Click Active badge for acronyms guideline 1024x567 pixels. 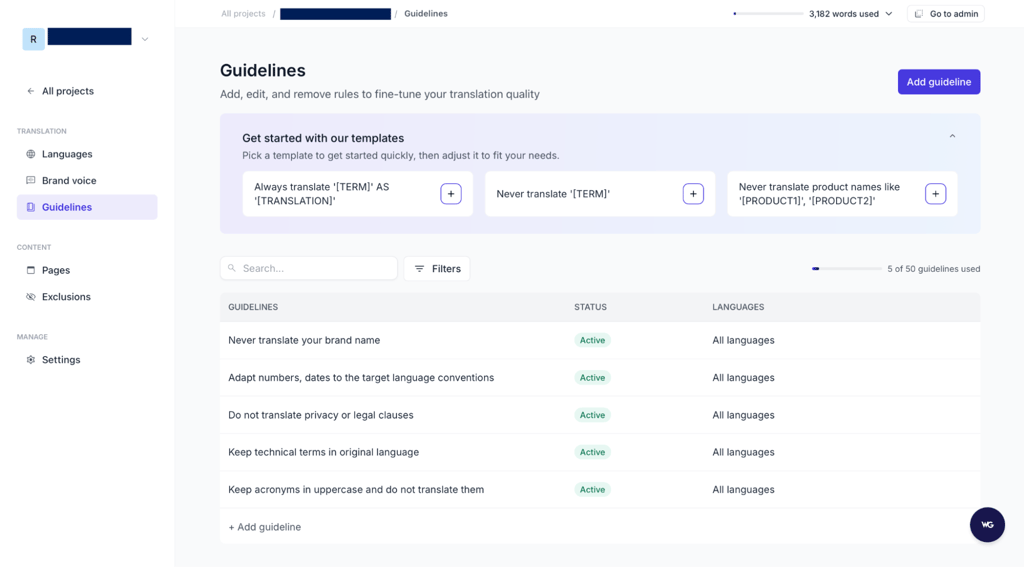click(592, 489)
